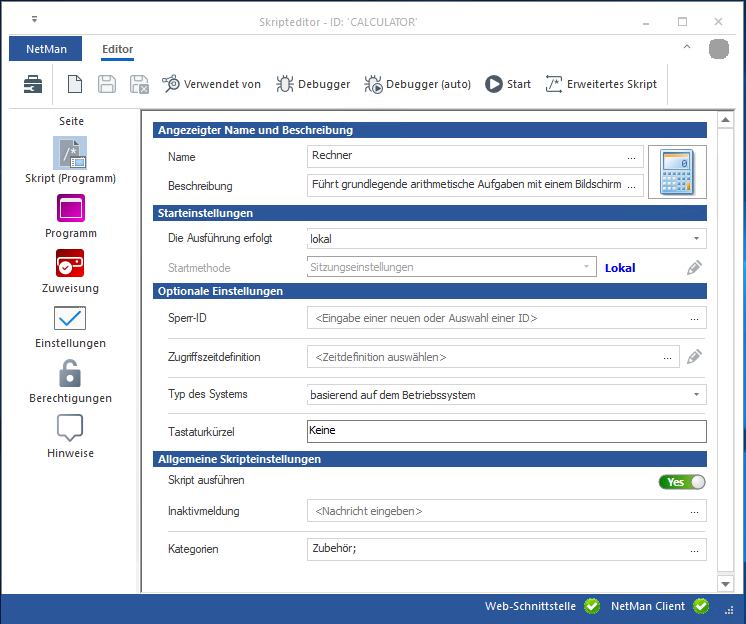746x624 pixels.
Task: Click the Tastaturkürzel input field
Action: pyautogui.click(x=506, y=431)
